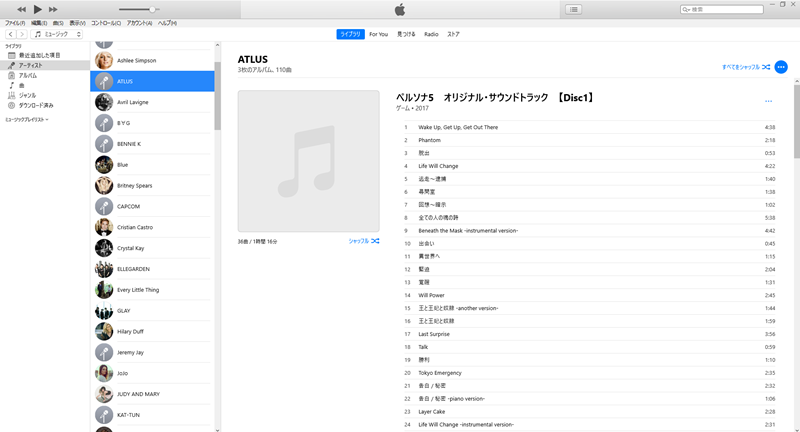
Task: Skip ahead with the fast-forward button
Action: click(x=53, y=9)
